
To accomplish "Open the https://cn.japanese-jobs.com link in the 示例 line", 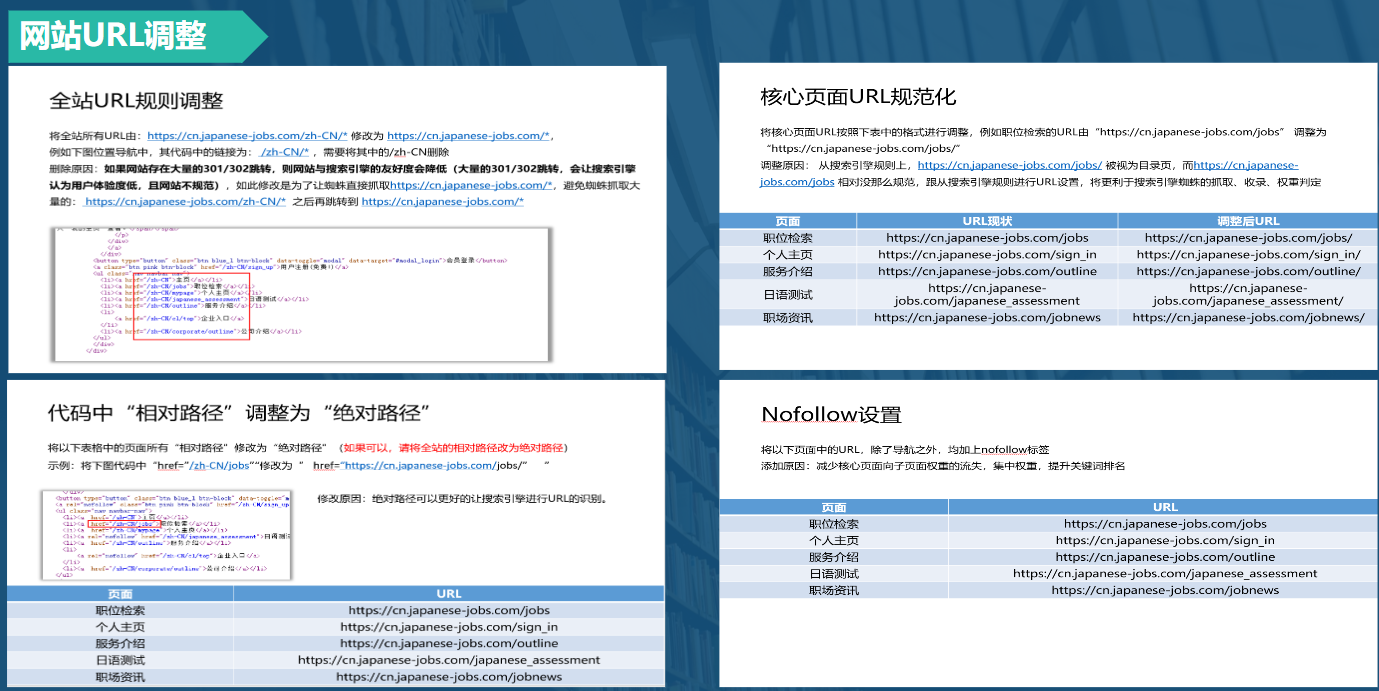I will 418,465.
